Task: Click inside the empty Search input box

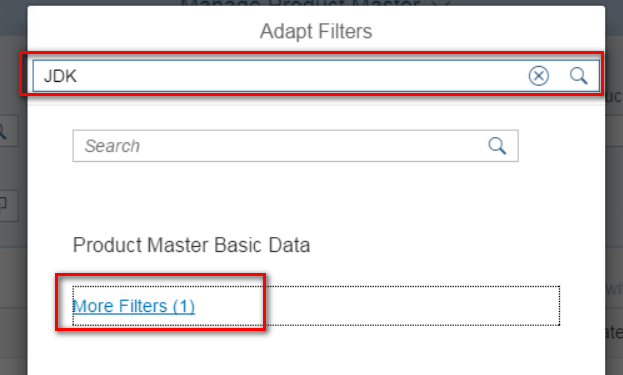Action: pos(295,146)
